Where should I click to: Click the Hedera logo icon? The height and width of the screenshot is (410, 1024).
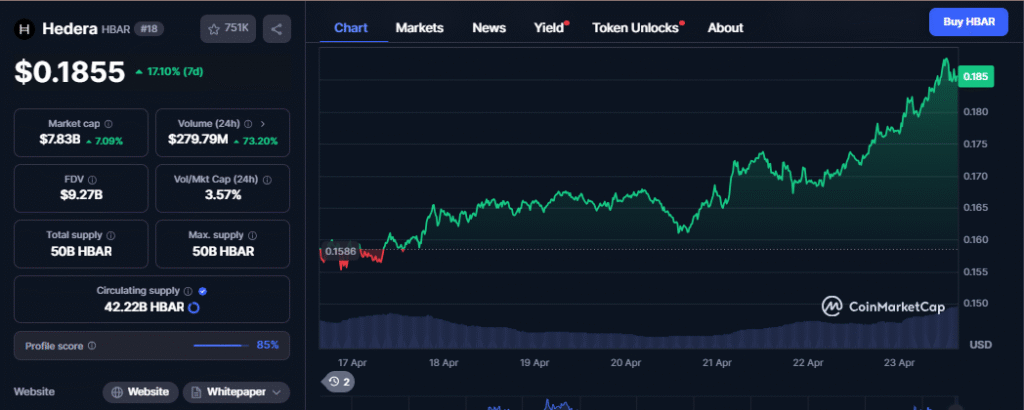click(x=25, y=29)
